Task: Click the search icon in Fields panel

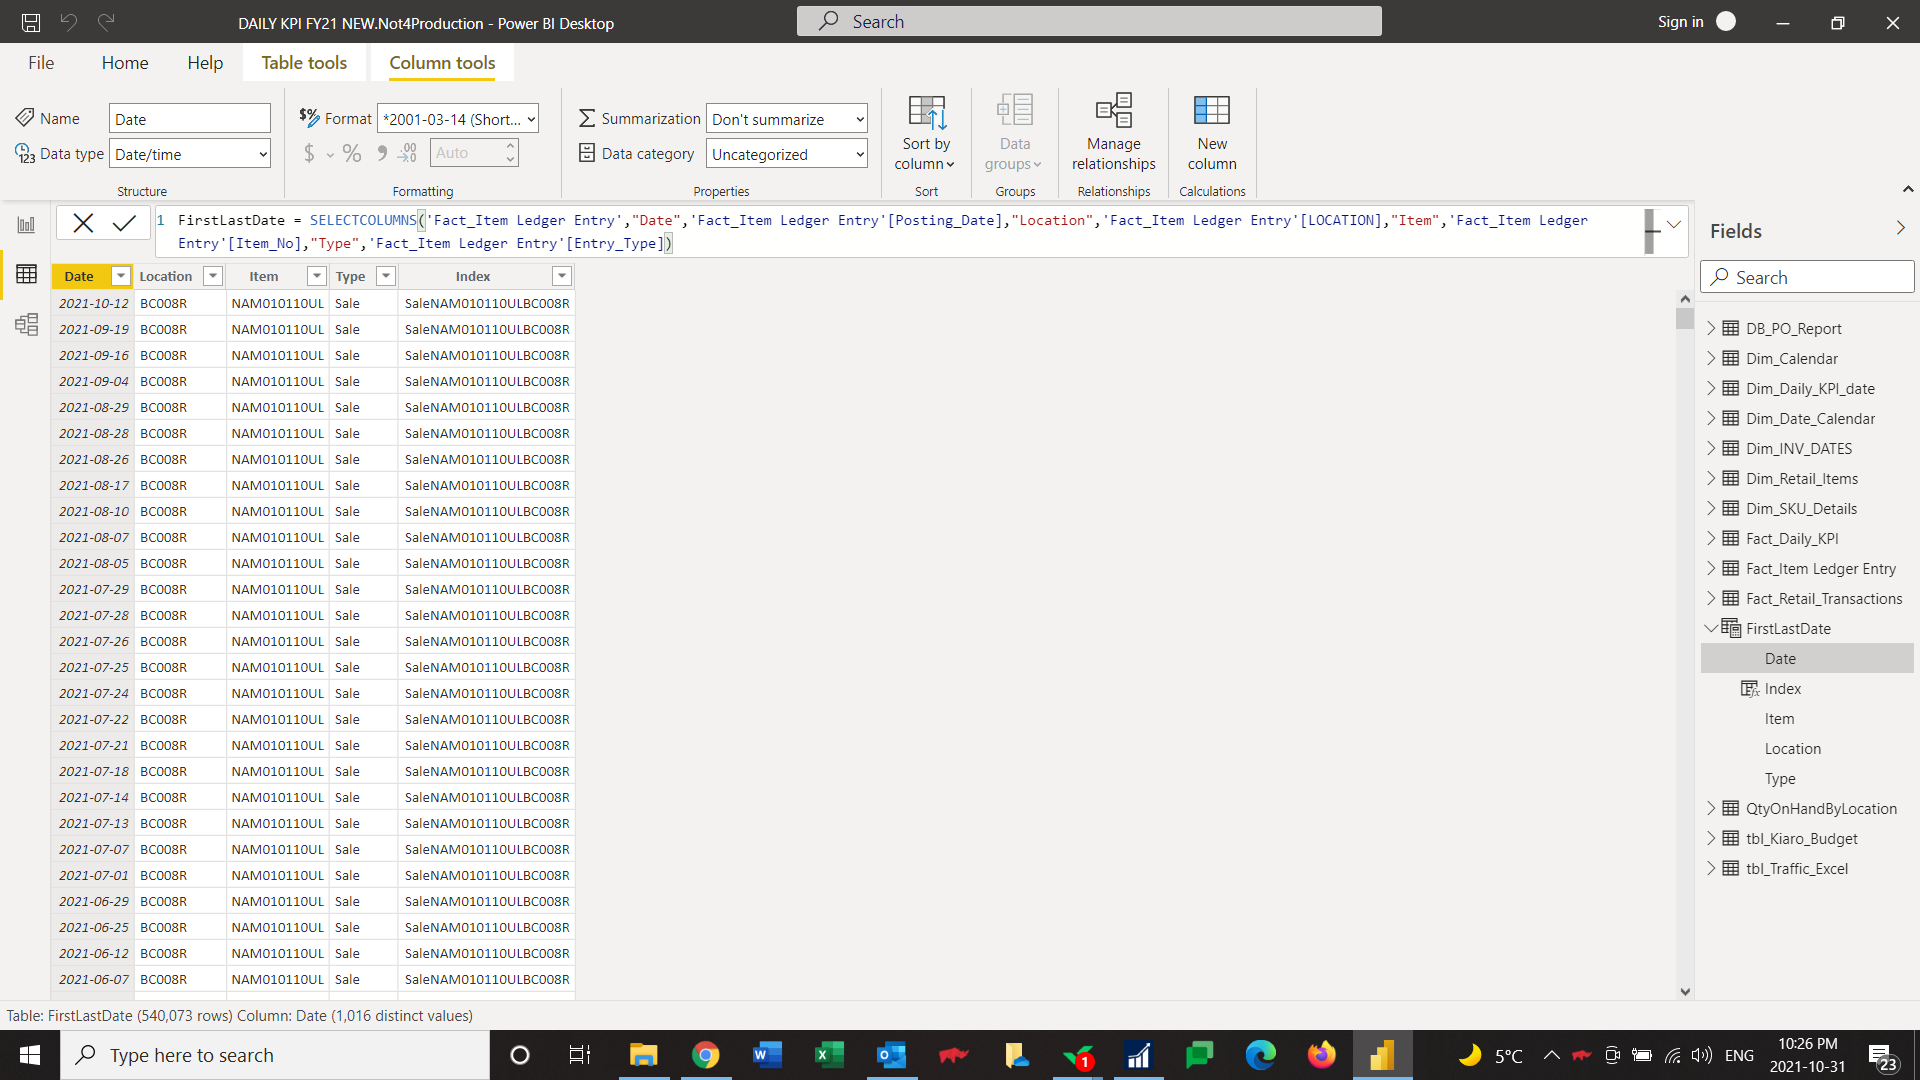Action: (1720, 277)
